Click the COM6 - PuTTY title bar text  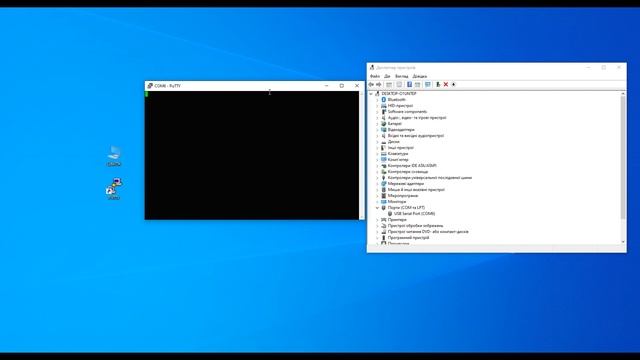(167, 86)
